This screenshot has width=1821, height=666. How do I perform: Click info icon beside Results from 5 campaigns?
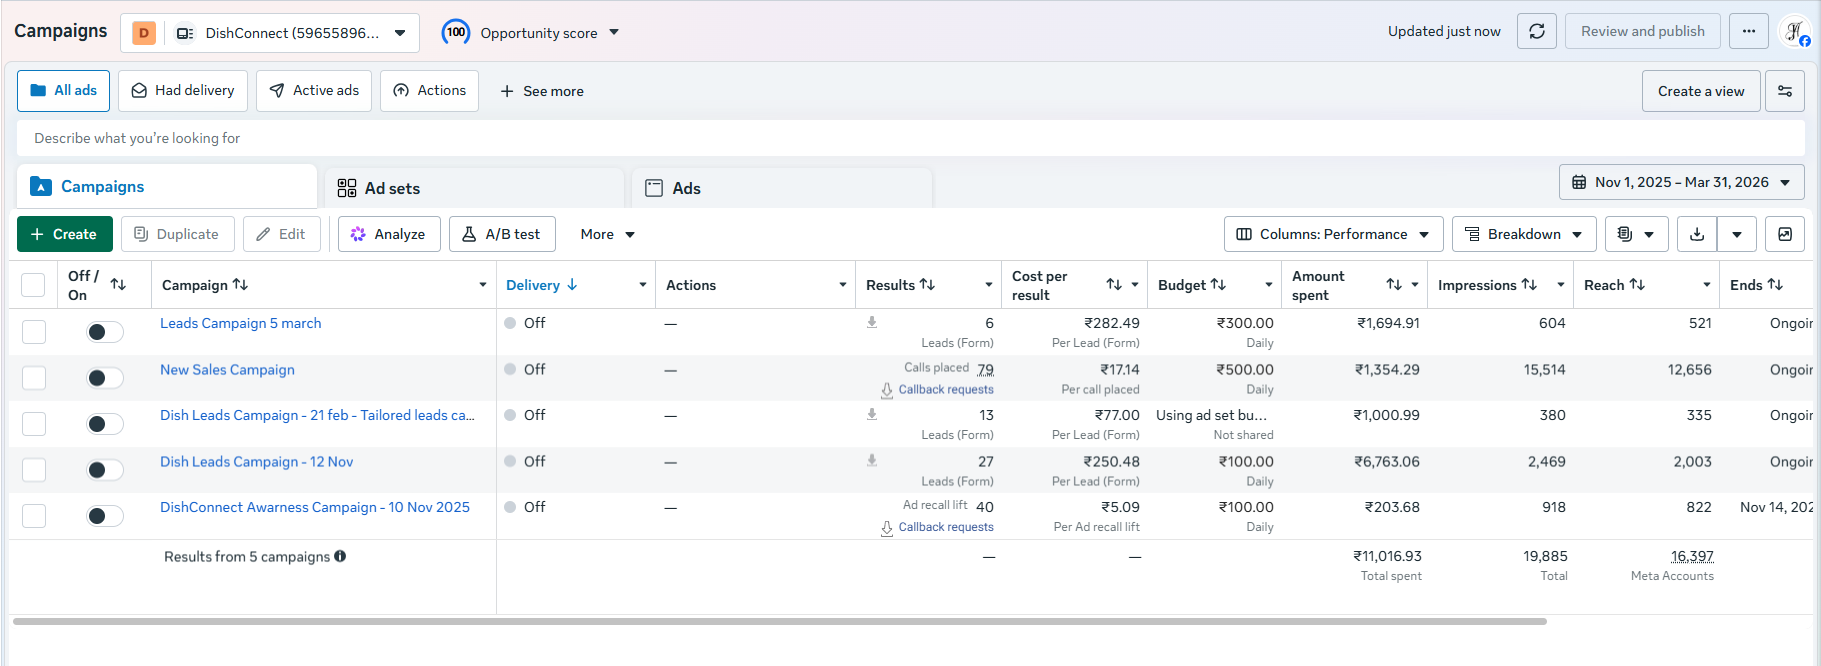click(x=340, y=556)
